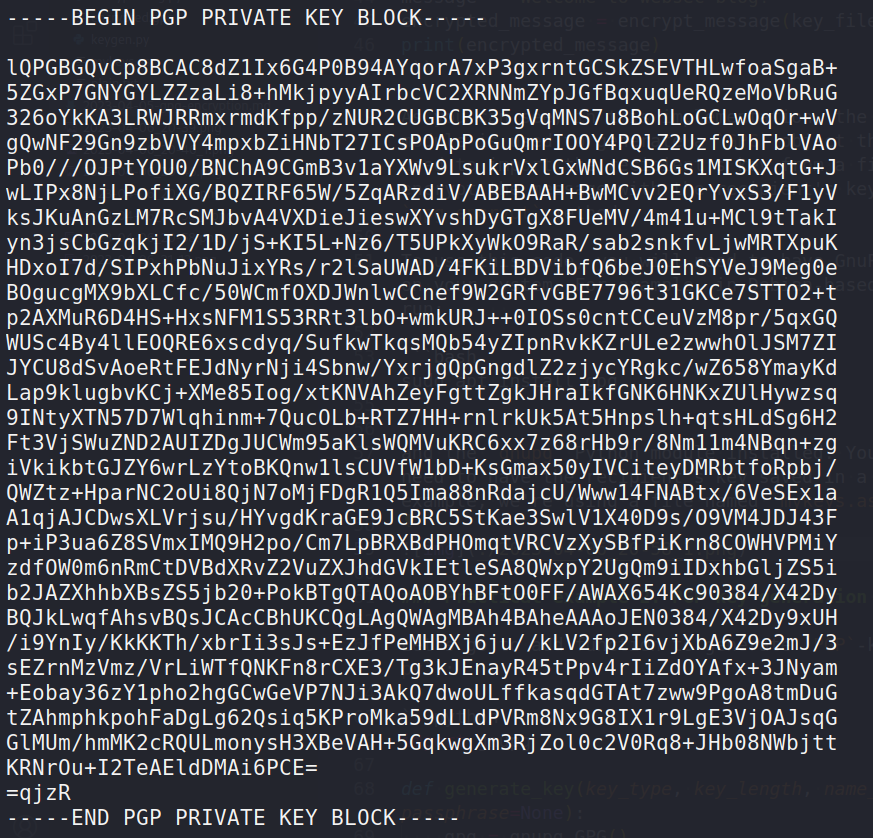Click the final key line KRNrOu+I2TeAEldDMAi6PCE=
Screen dimensions: 873x838
tap(162, 767)
